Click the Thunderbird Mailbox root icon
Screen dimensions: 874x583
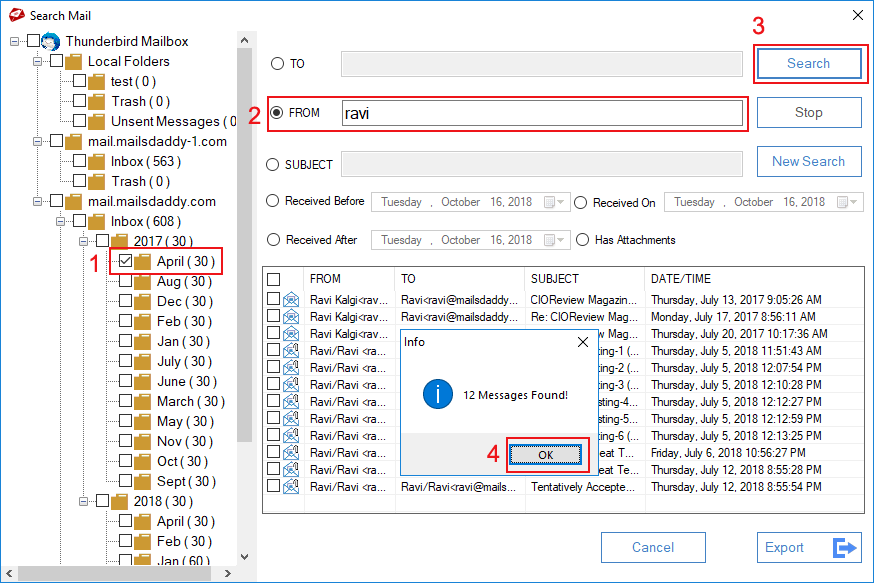coord(51,42)
